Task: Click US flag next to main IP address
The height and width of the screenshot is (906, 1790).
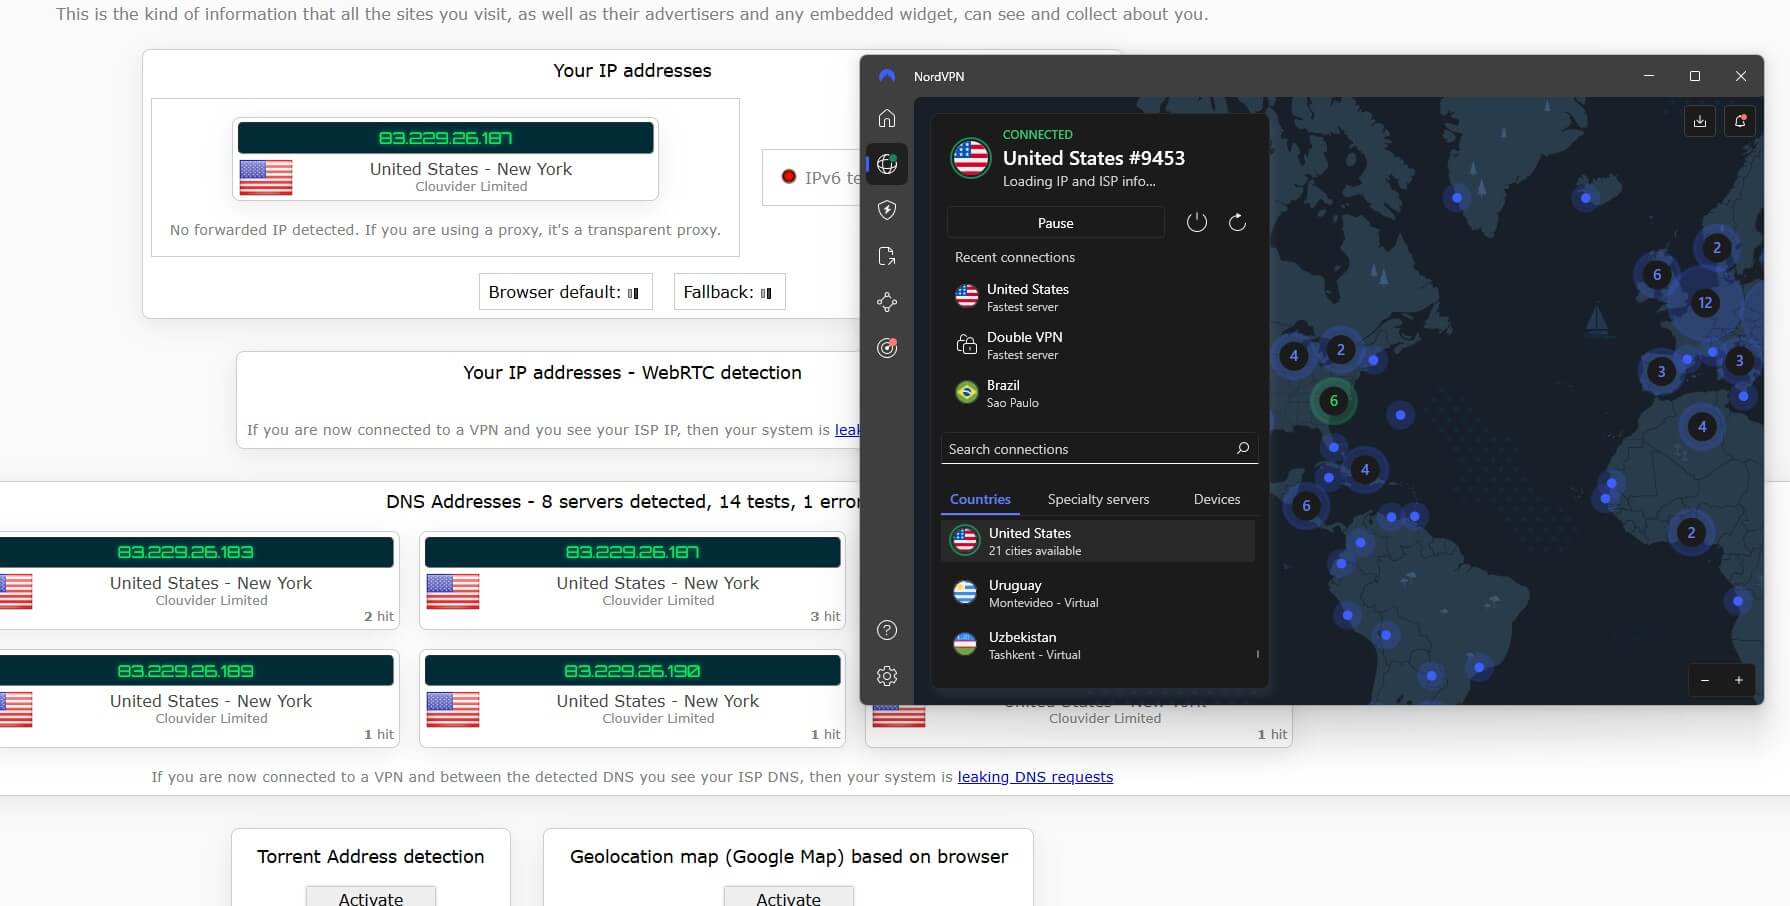Action: pyautogui.click(x=266, y=177)
